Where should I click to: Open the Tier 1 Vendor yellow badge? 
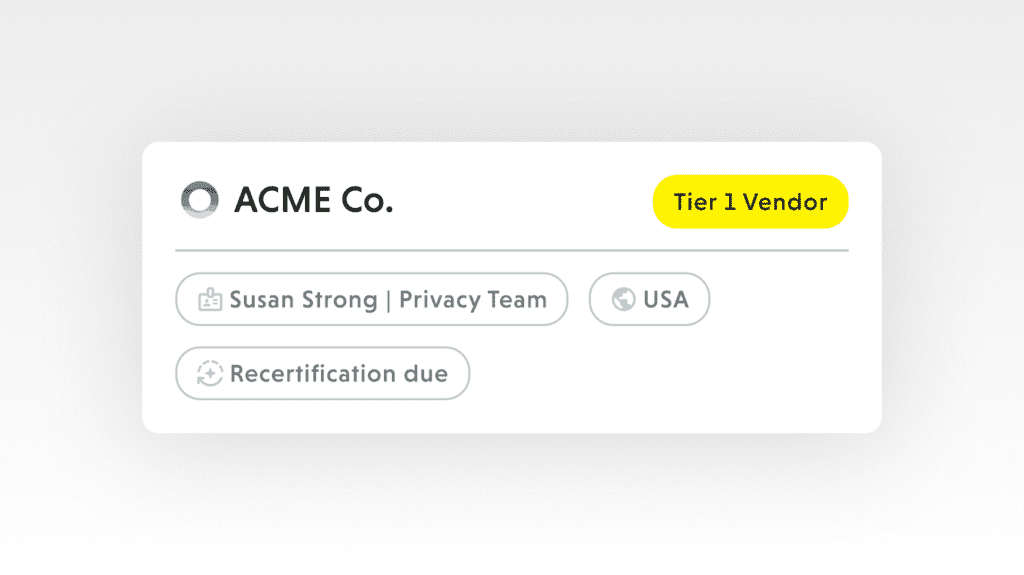tap(750, 202)
